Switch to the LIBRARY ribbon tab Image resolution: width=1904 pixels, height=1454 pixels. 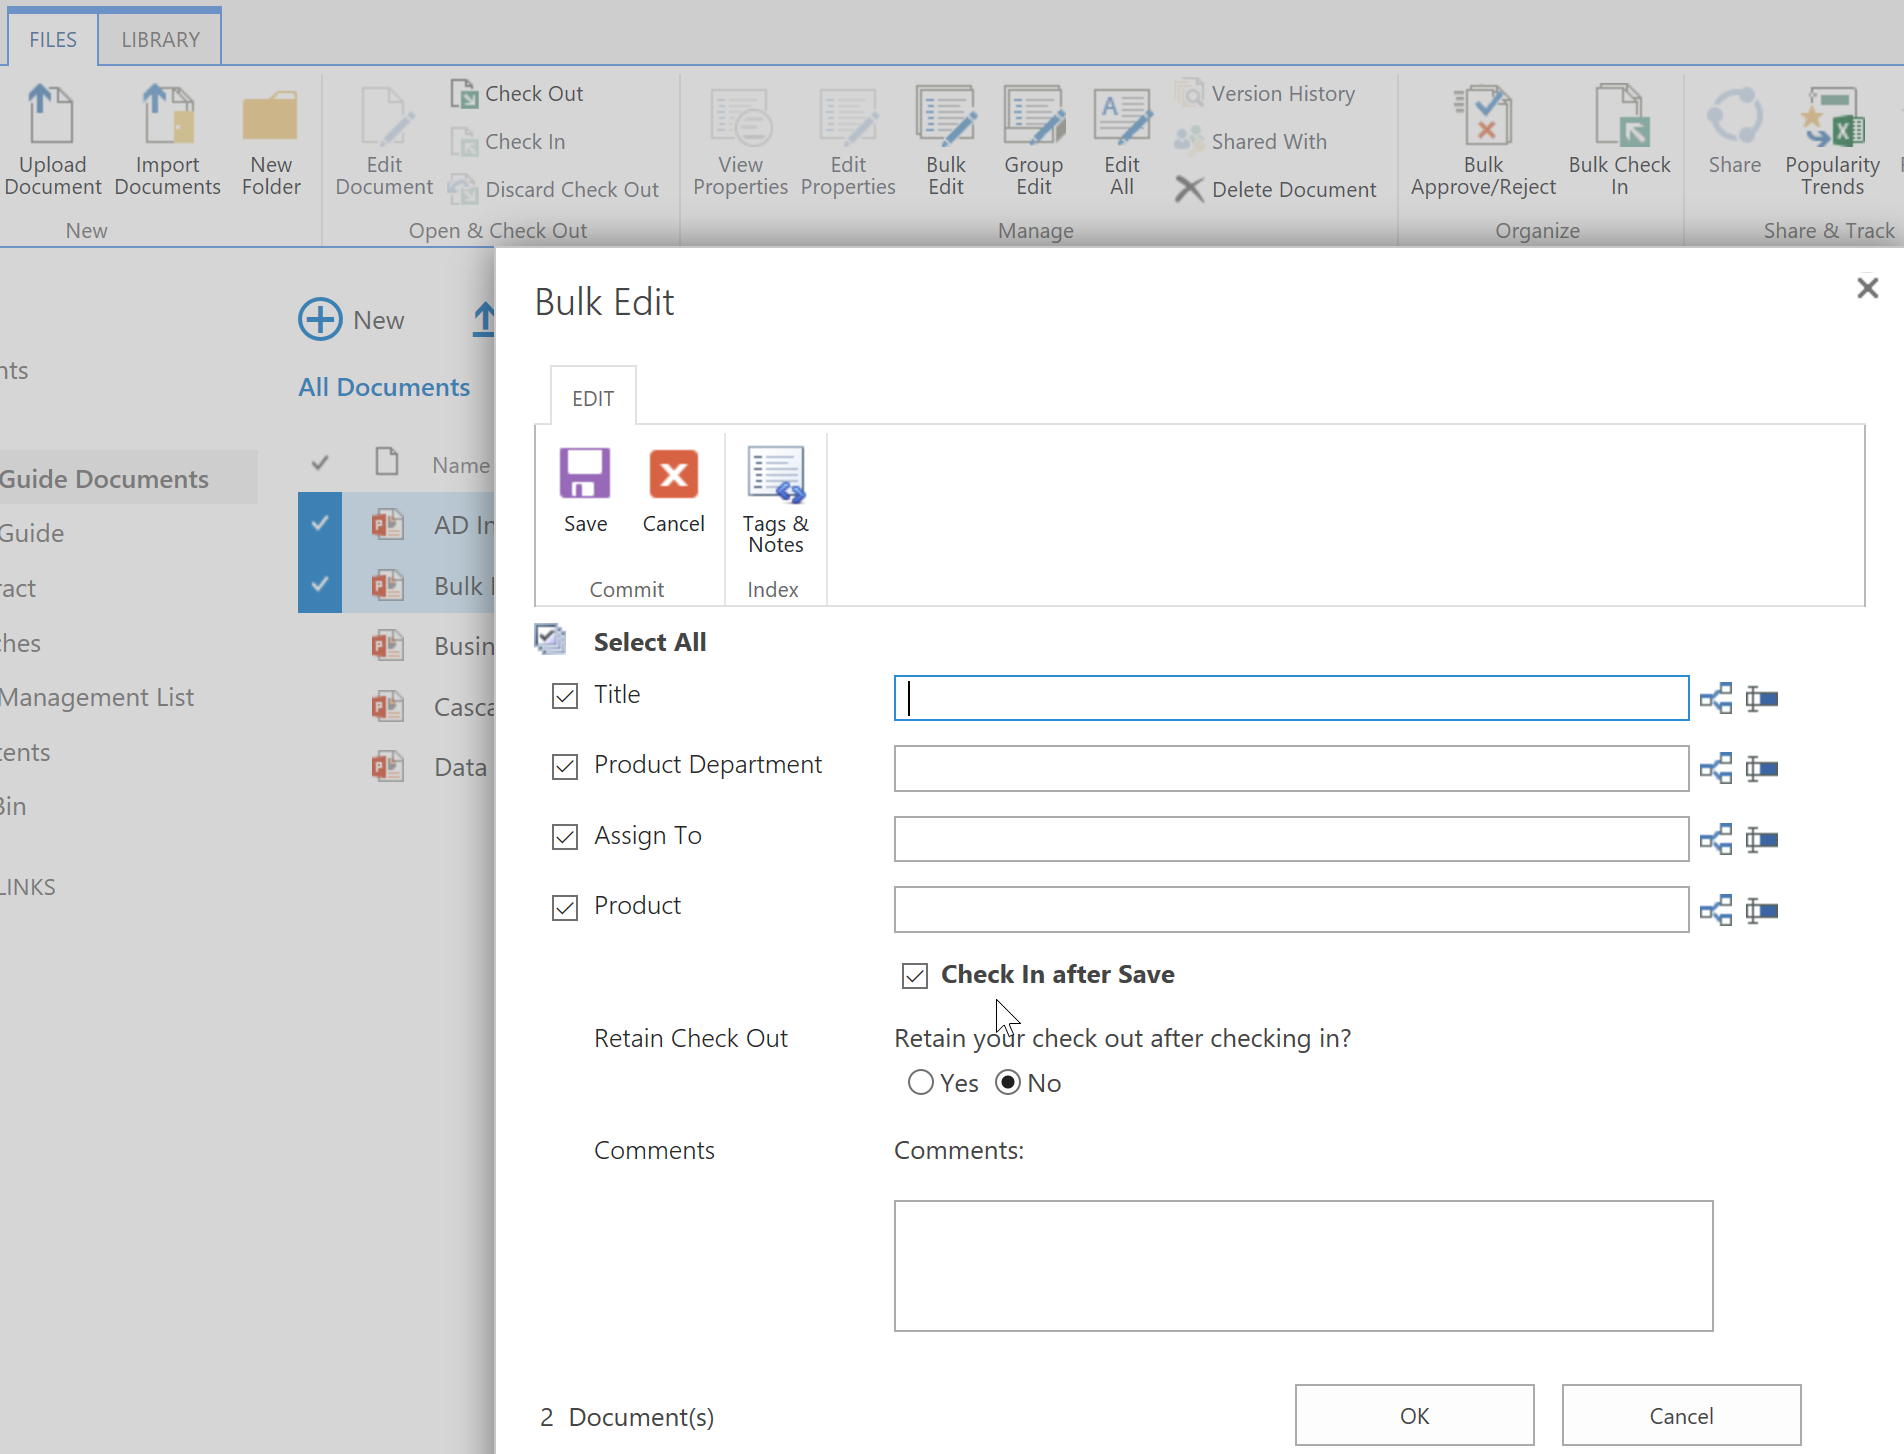point(160,39)
